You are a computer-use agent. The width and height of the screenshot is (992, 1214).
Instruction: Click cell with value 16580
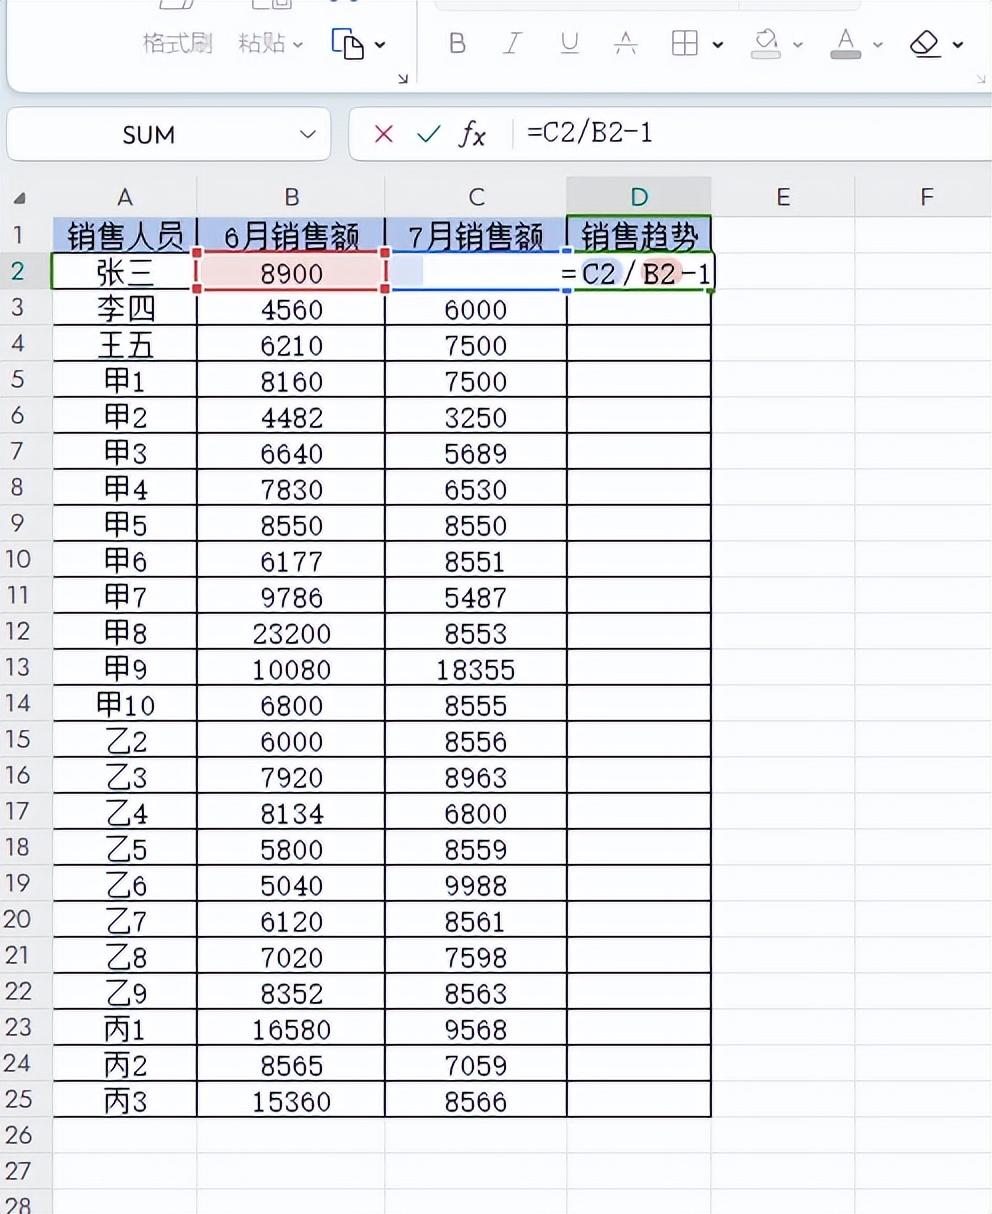291,1029
